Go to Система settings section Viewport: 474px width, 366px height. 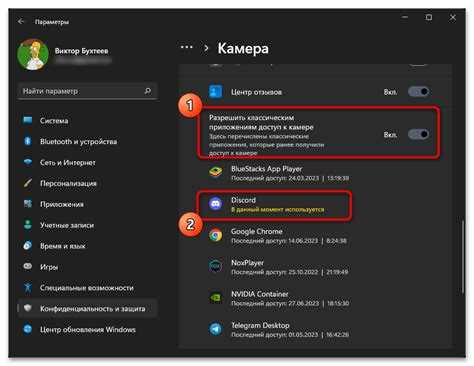(54, 121)
